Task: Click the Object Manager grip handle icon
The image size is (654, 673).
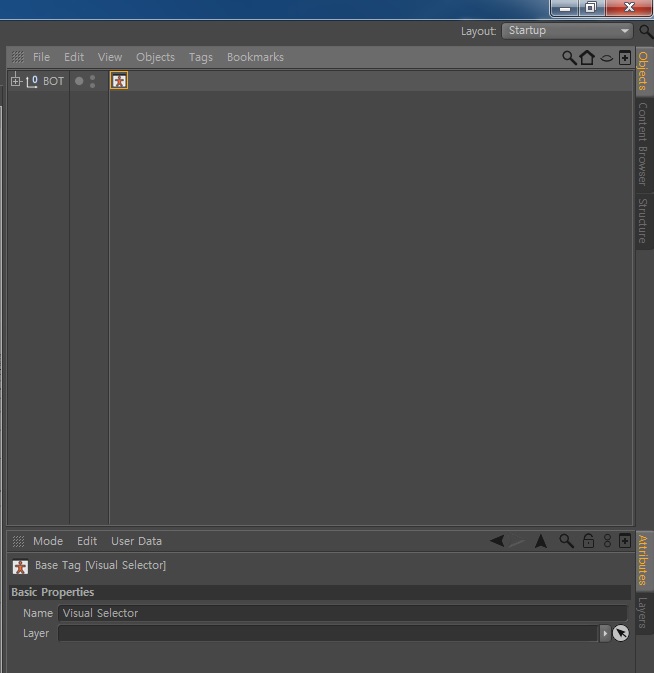Action: pos(18,57)
